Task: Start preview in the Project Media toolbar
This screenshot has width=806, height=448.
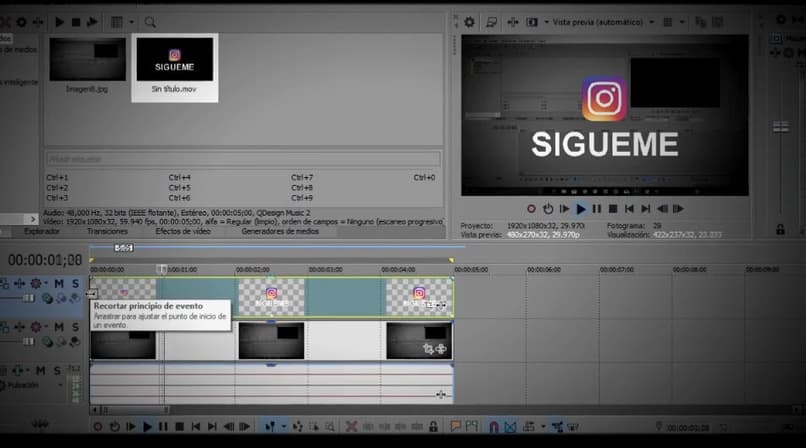Action: (x=60, y=22)
